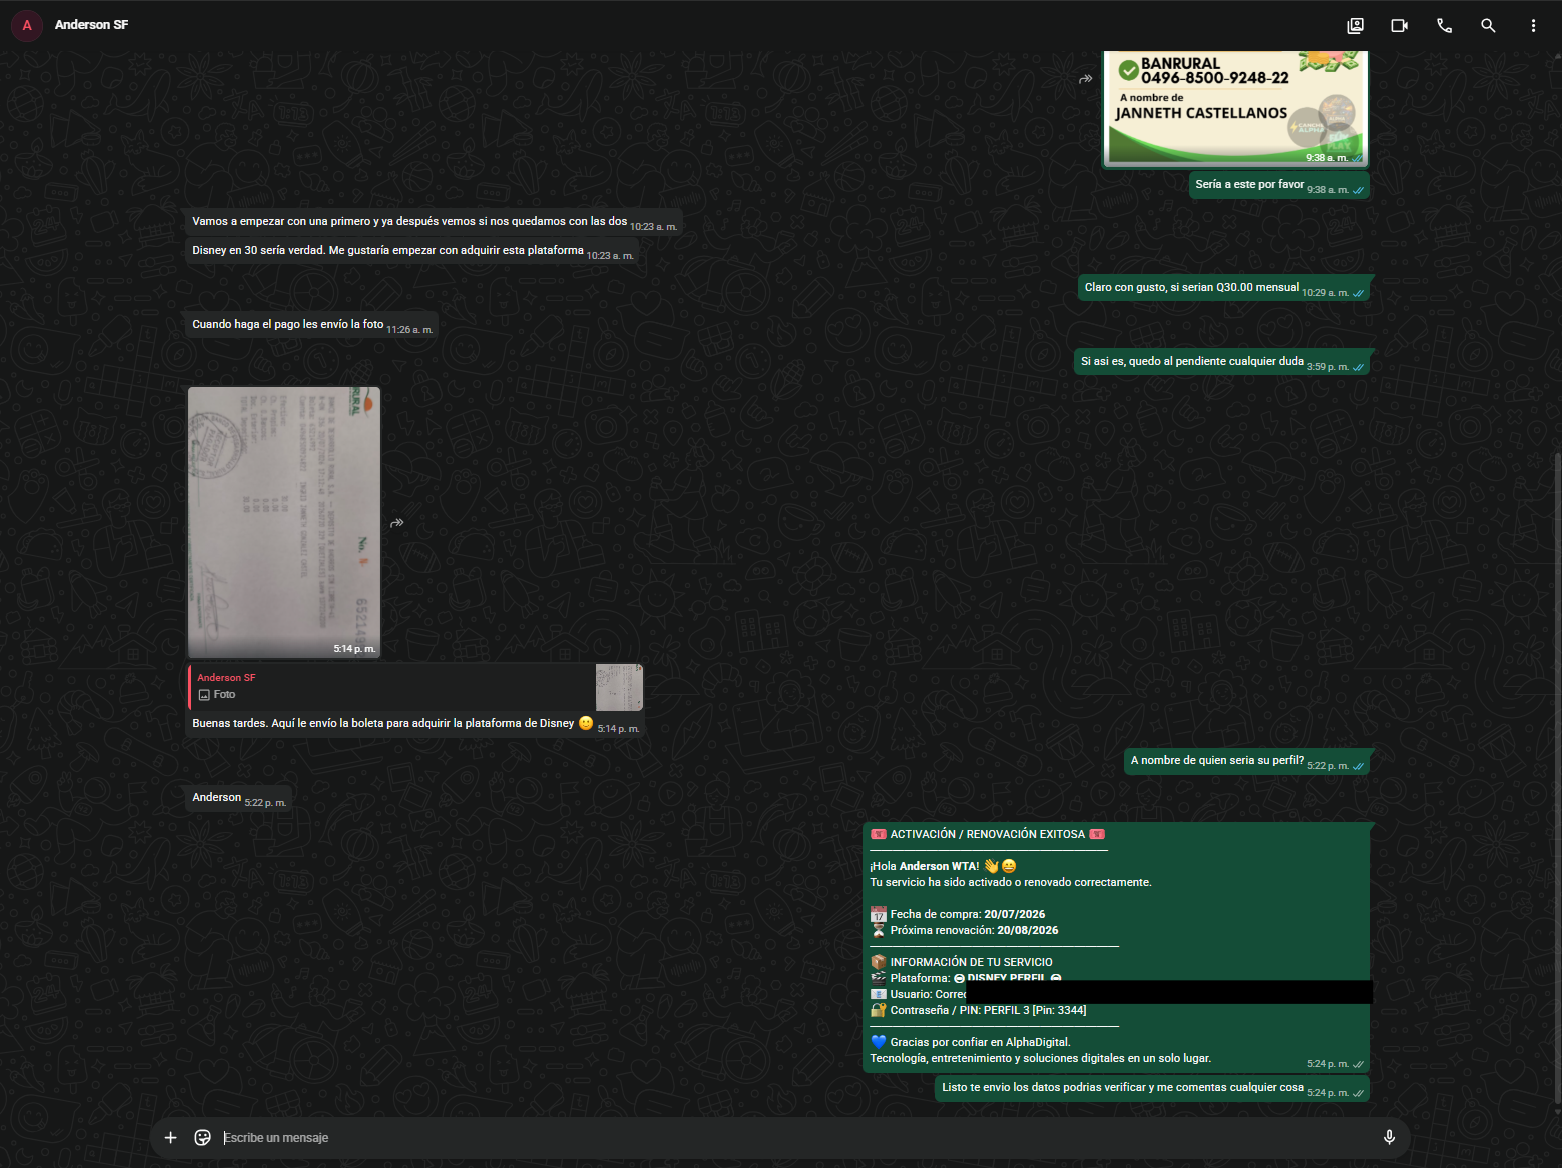Open the search-in-chat magnifier icon
Image resolution: width=1562 pixels, height=1168 pixels.
coord(1488,26)
